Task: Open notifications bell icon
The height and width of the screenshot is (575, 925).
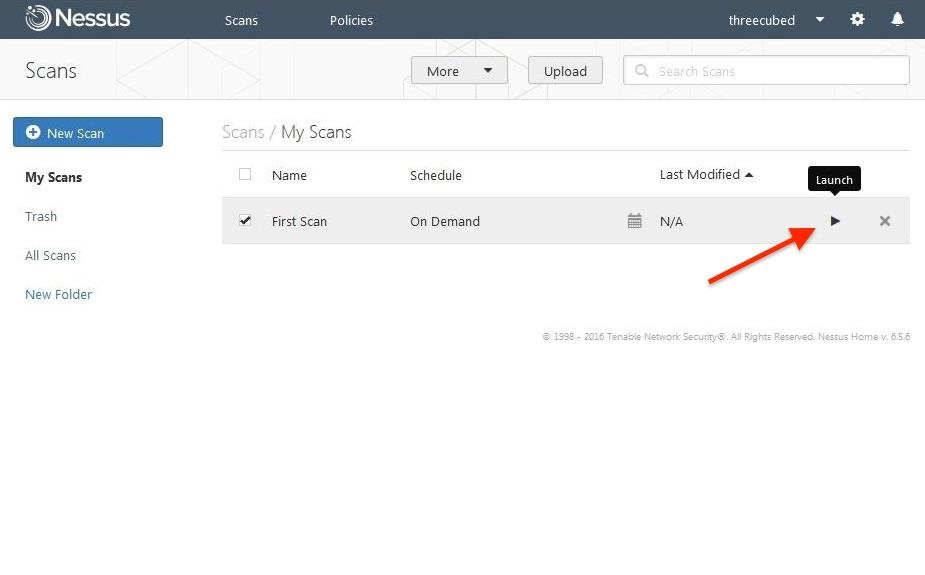Action: tap(898, 19)
